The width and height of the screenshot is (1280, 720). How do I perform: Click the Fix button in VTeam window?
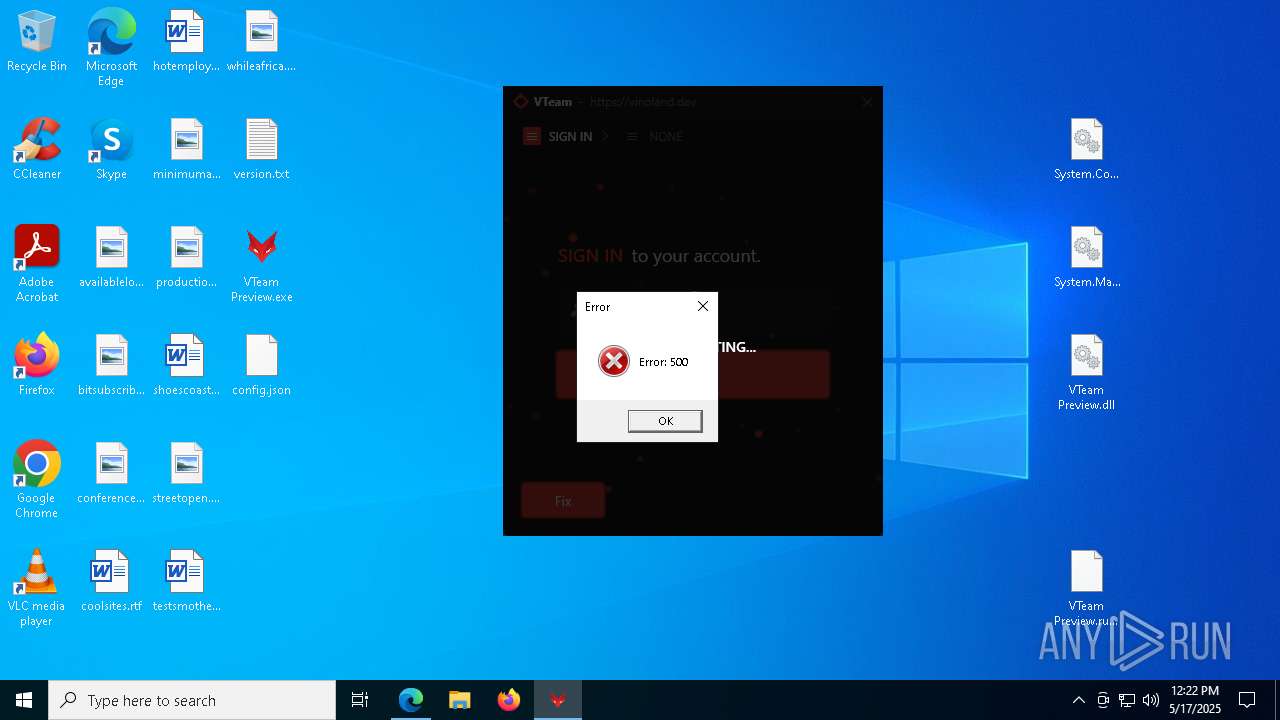[563, 500]
